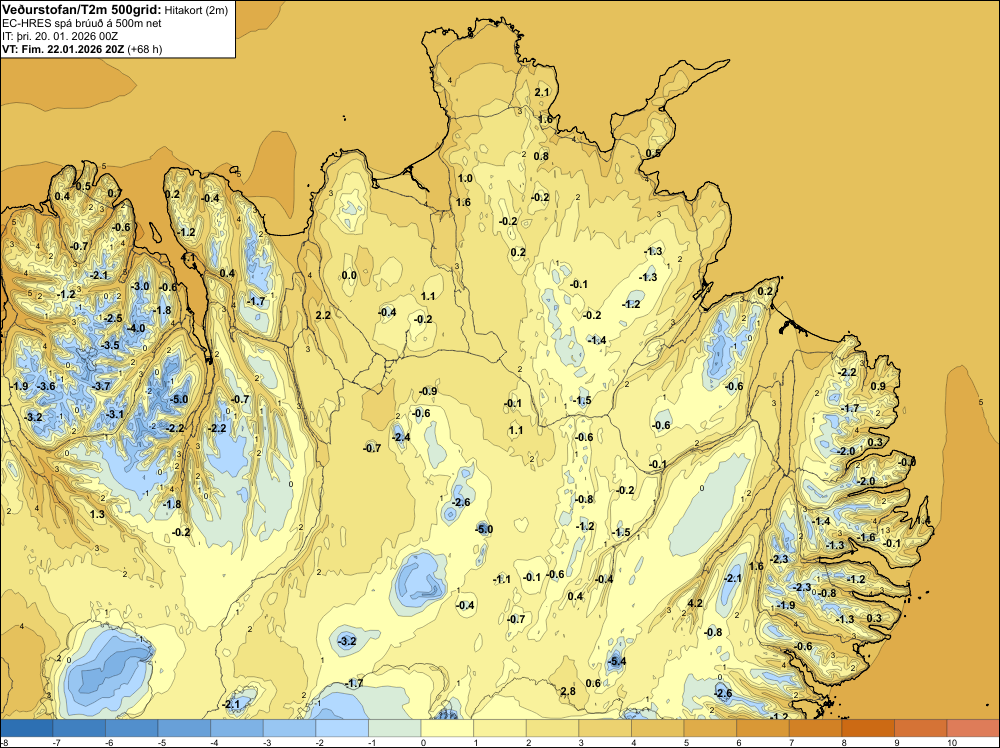Click the 'IT: þri. 20. 01. 2026 00Z' line
Screen dimensions: 1000x748
60,36
